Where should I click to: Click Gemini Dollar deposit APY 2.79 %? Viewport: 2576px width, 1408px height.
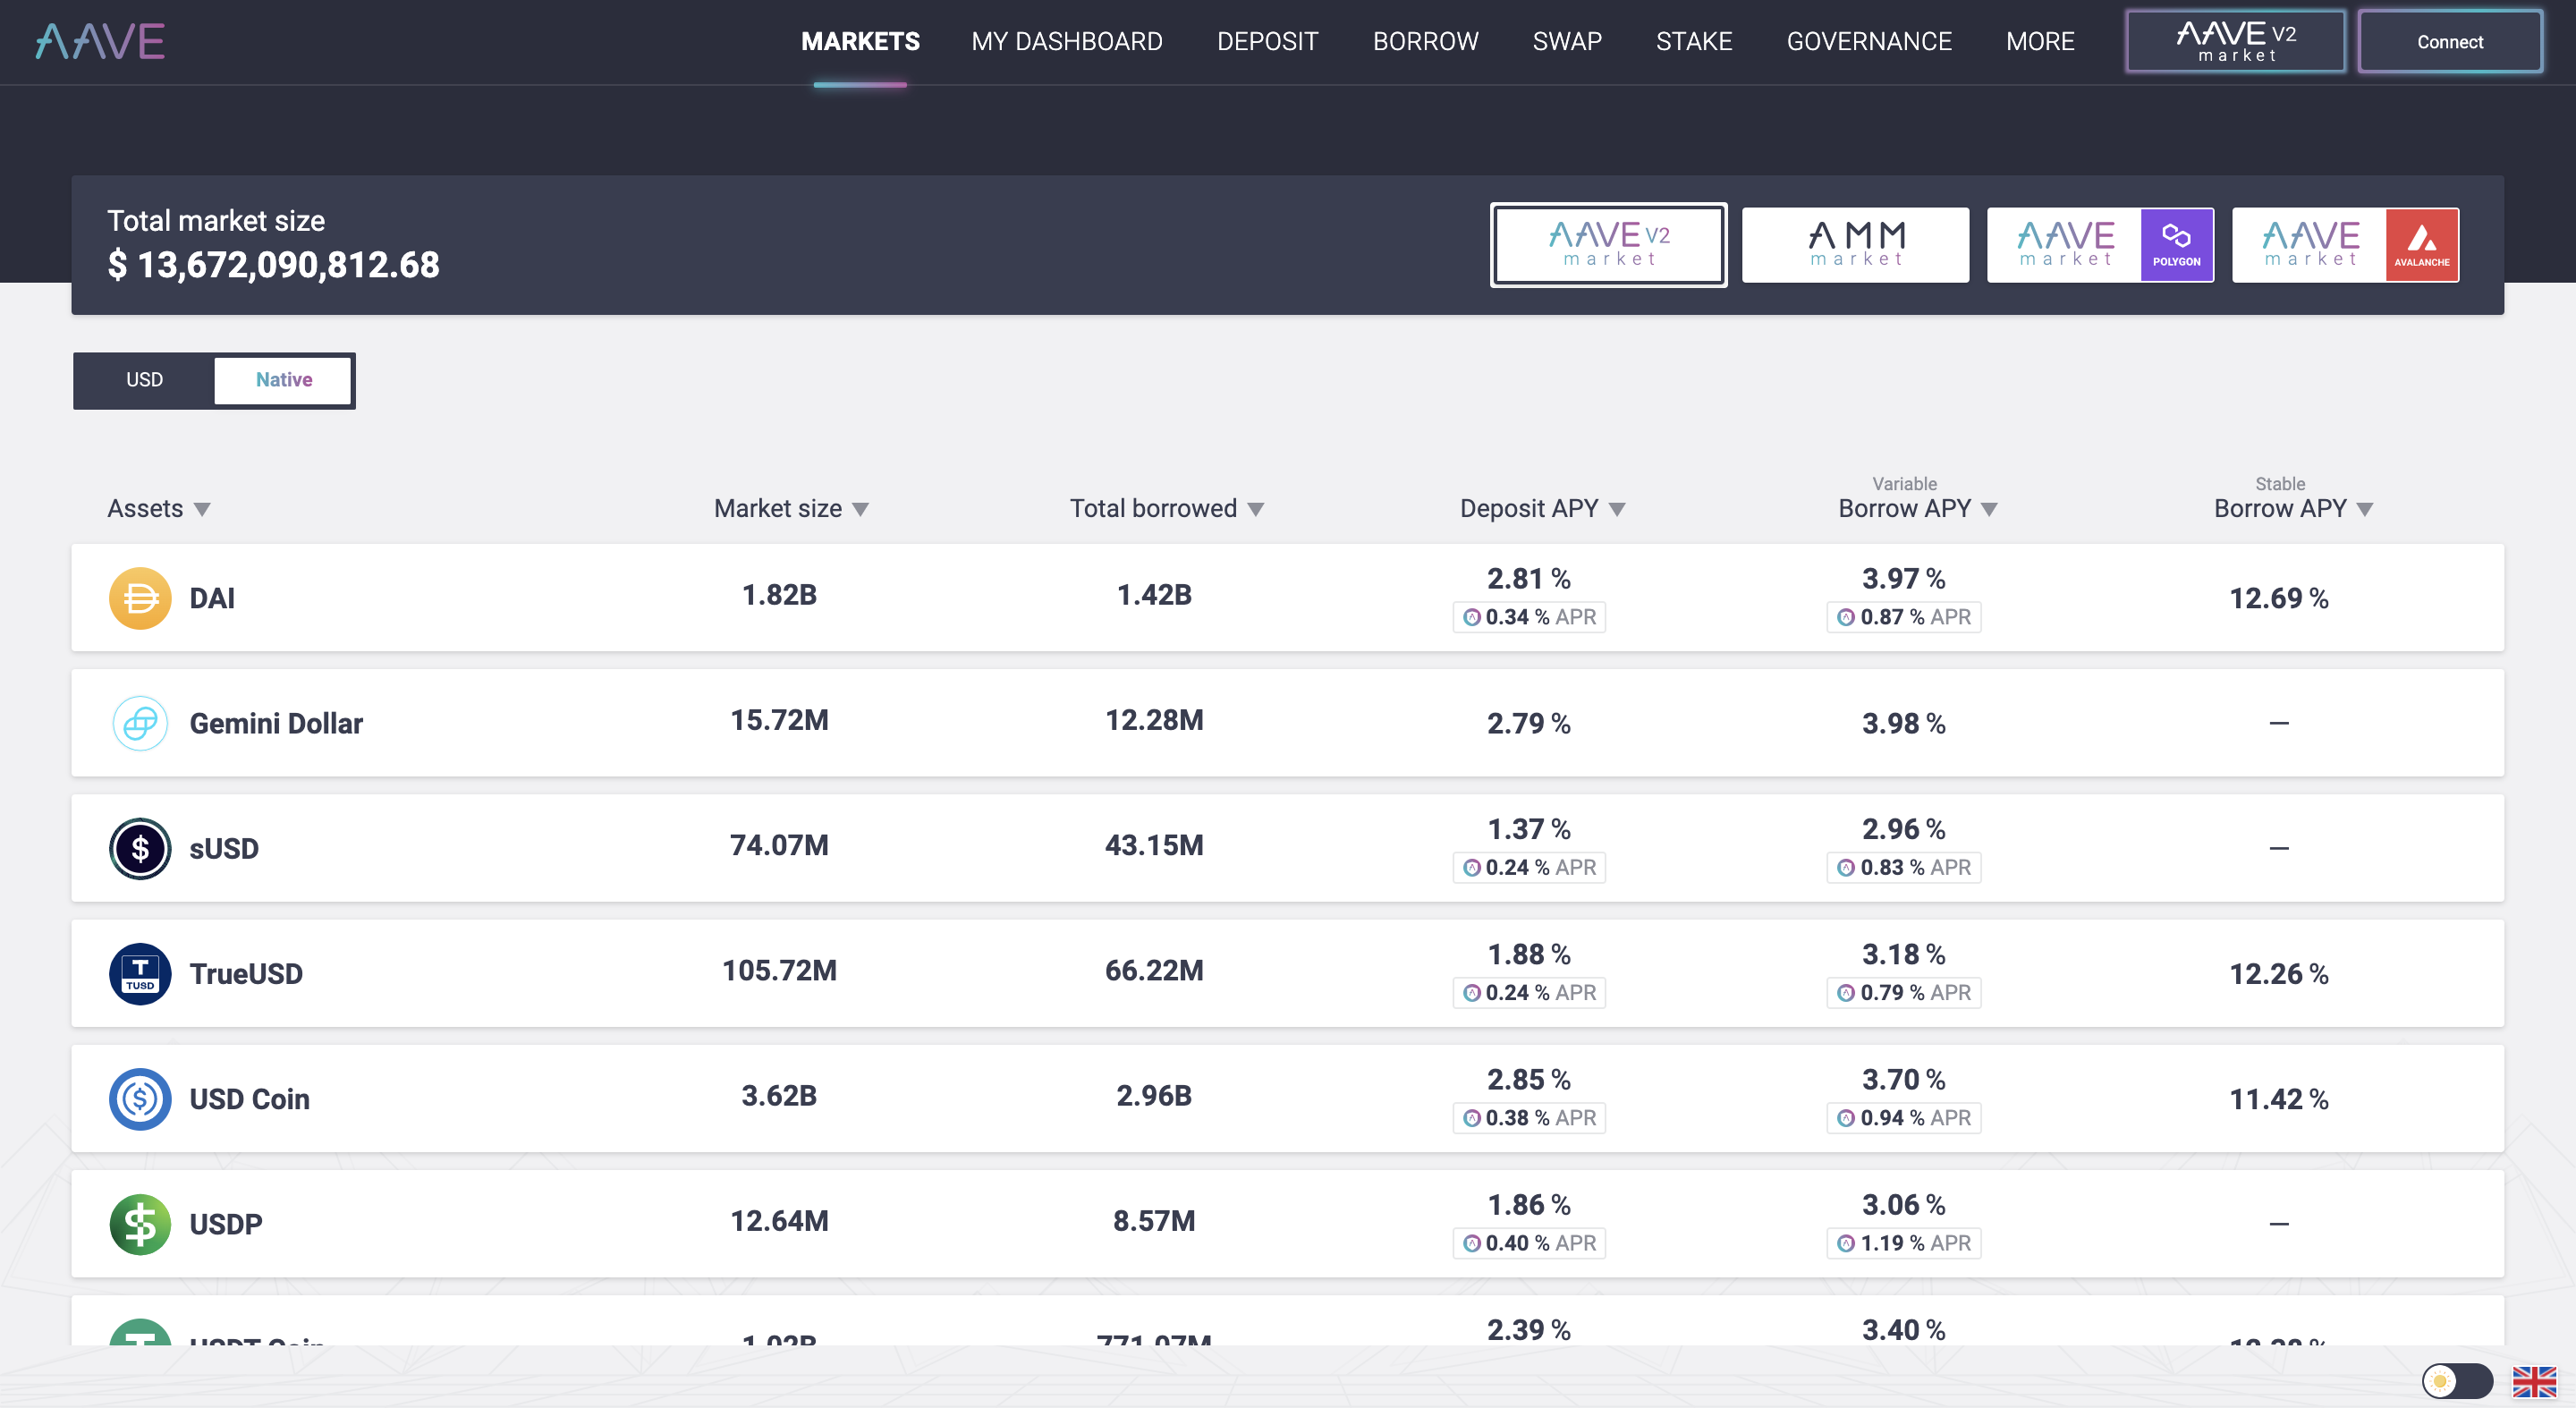tap(1529, 723)
